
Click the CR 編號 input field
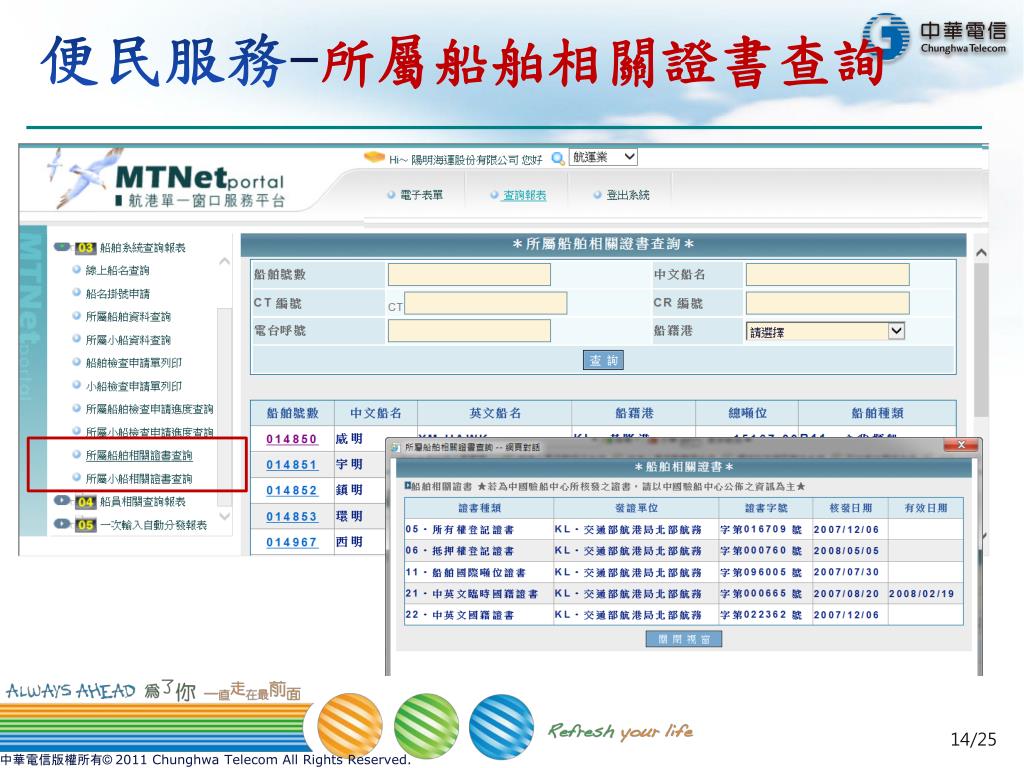[827, 303]
